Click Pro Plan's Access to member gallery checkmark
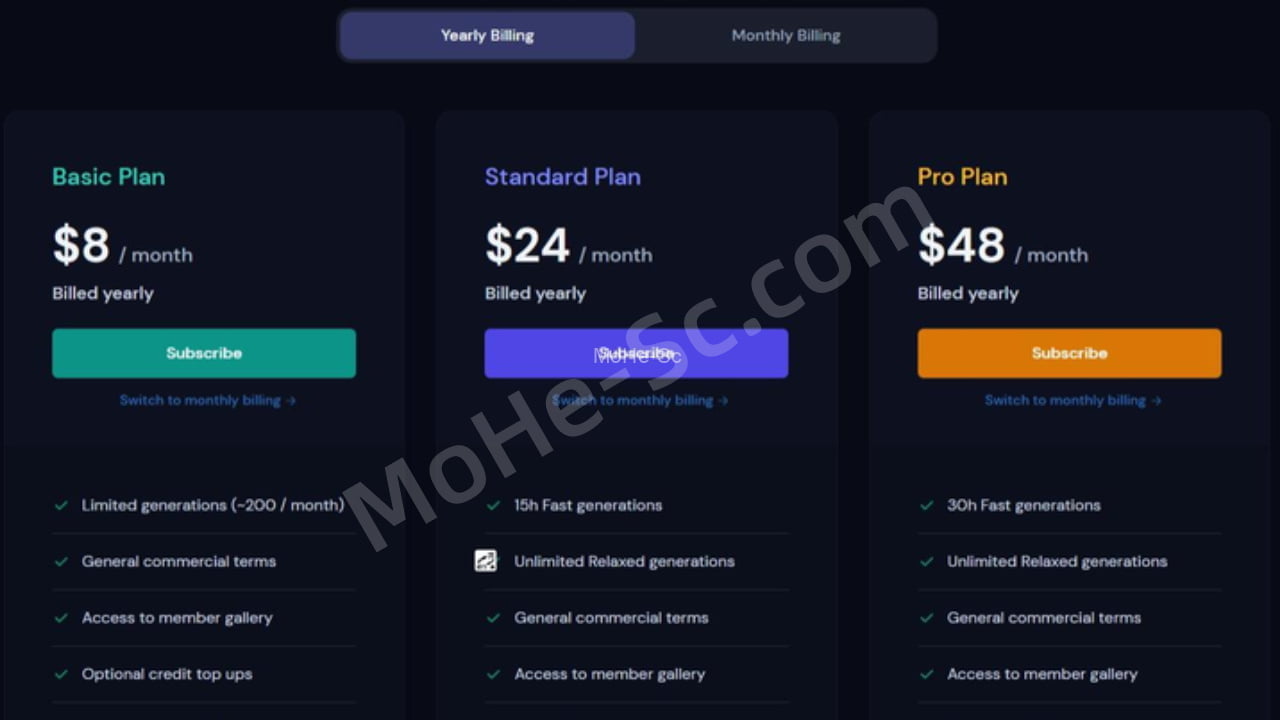Image resolution: width=1280 pixels, height=720 pixels. click(926, 674)
